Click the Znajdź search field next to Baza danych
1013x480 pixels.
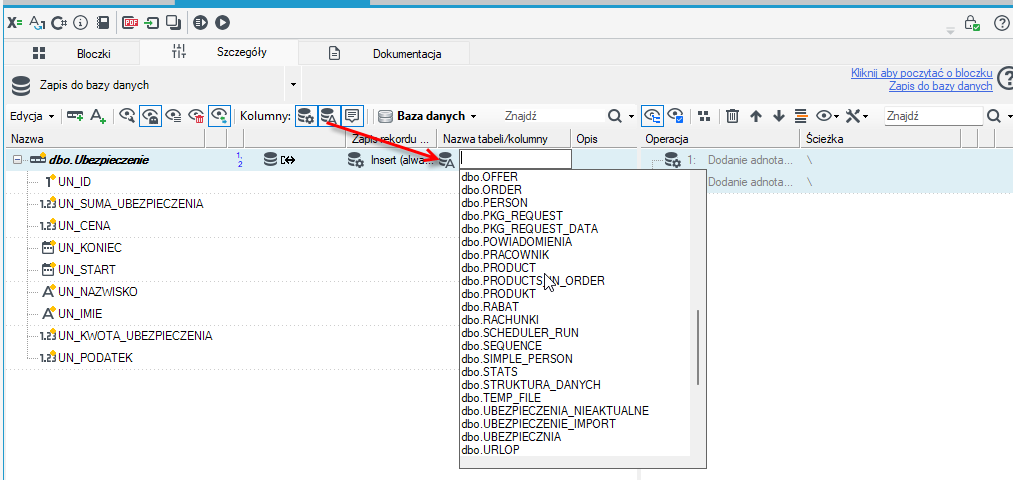(x=553, y=116)
